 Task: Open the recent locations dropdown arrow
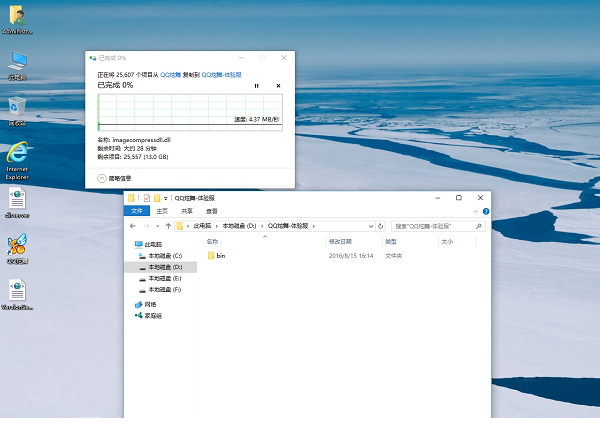(157, 226)
